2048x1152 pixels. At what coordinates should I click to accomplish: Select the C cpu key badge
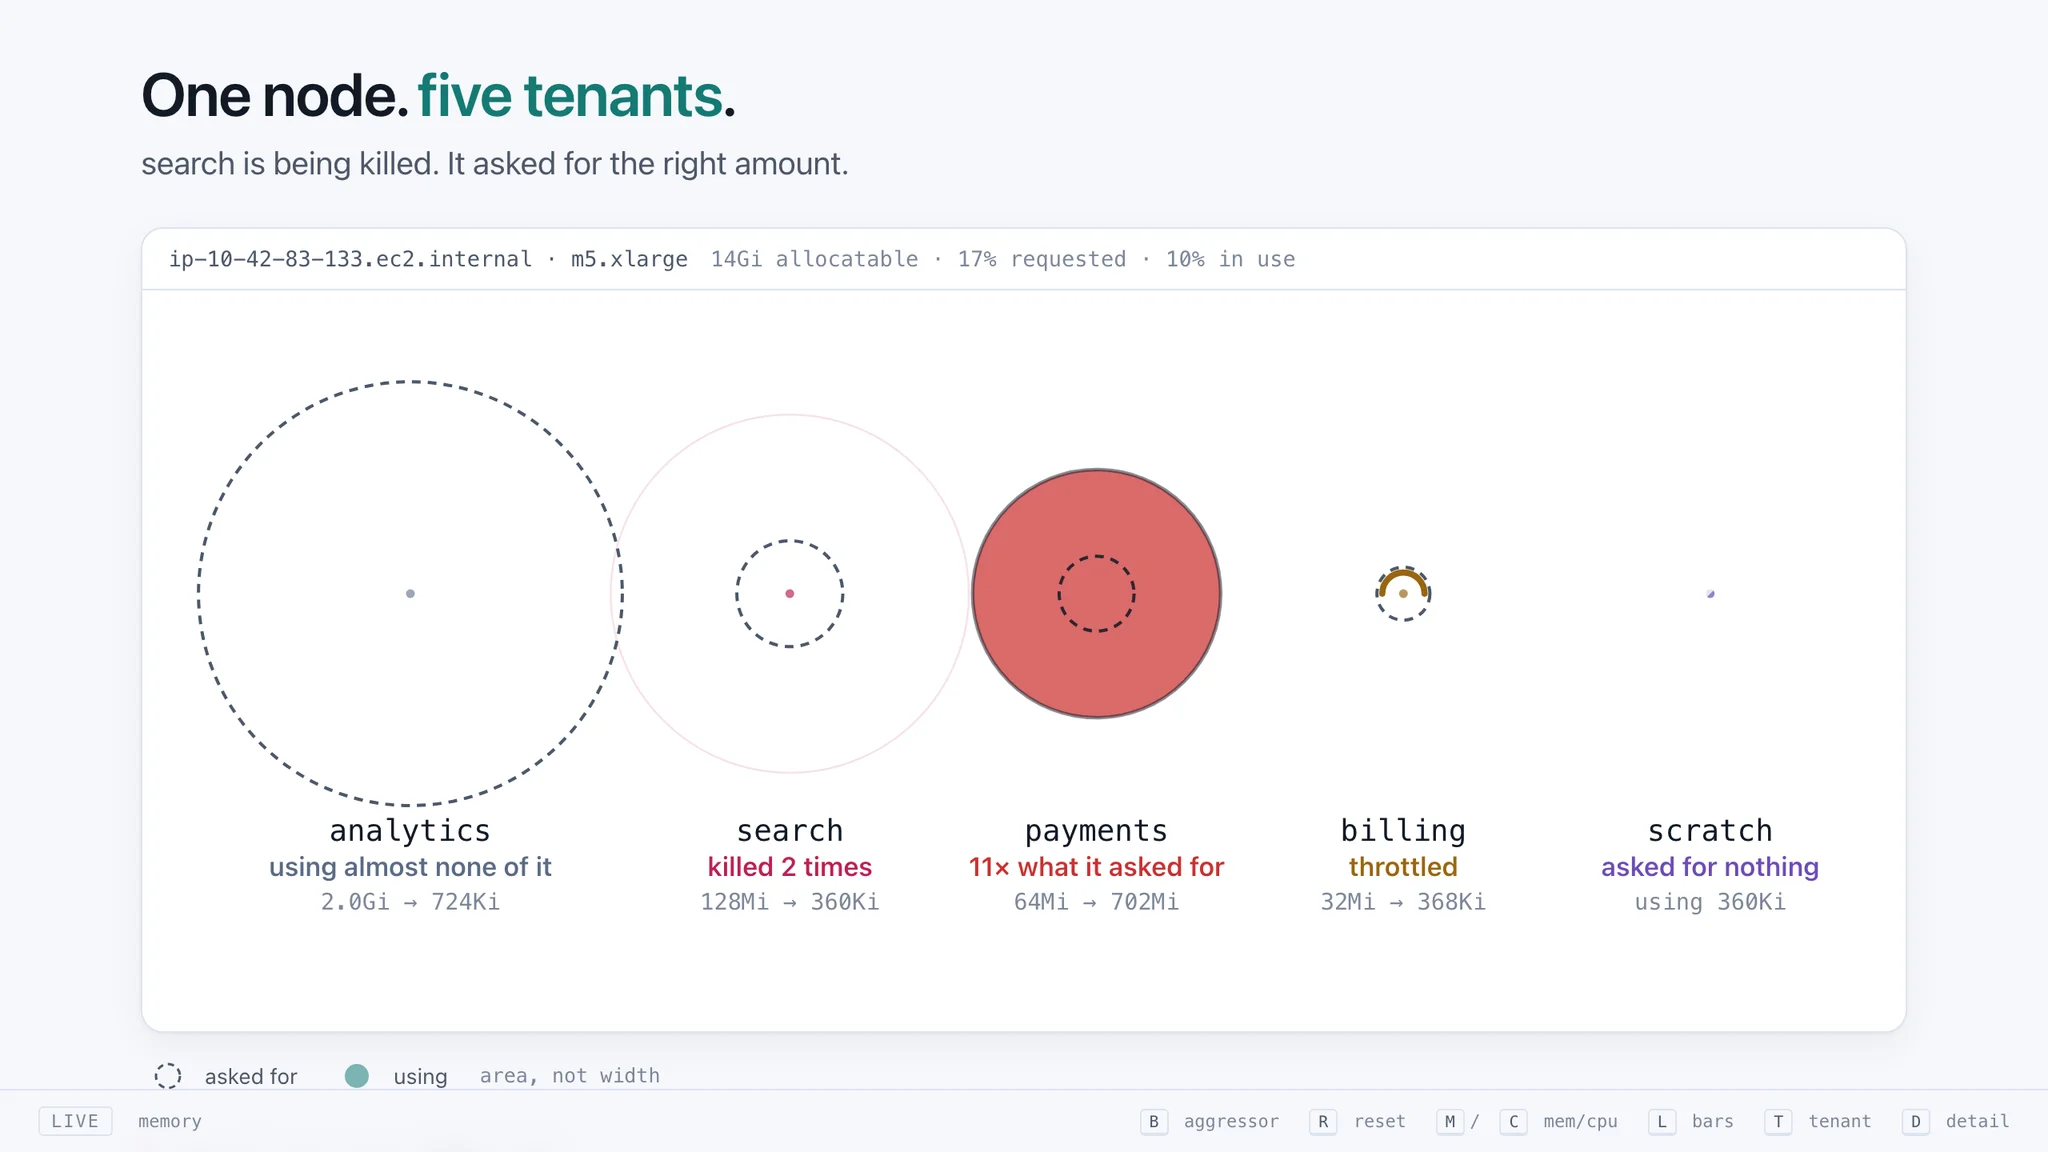(x=1513, y=1122)
